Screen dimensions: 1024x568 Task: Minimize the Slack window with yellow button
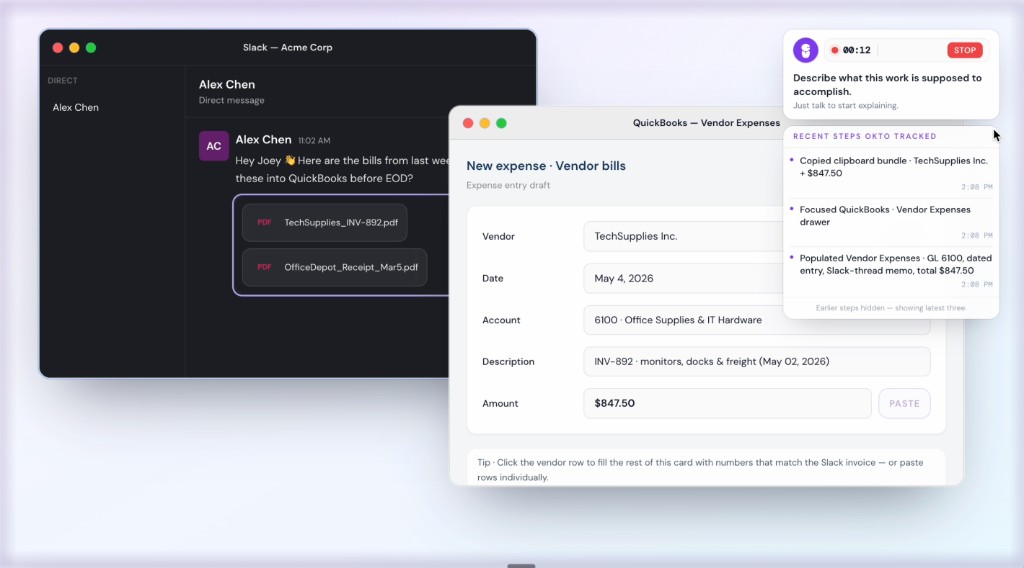click(x=74, y=48)
